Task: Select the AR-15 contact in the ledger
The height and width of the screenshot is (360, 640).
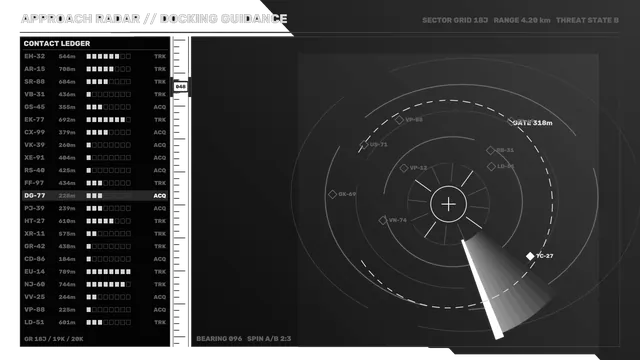Action: click(x=95, y=69)
